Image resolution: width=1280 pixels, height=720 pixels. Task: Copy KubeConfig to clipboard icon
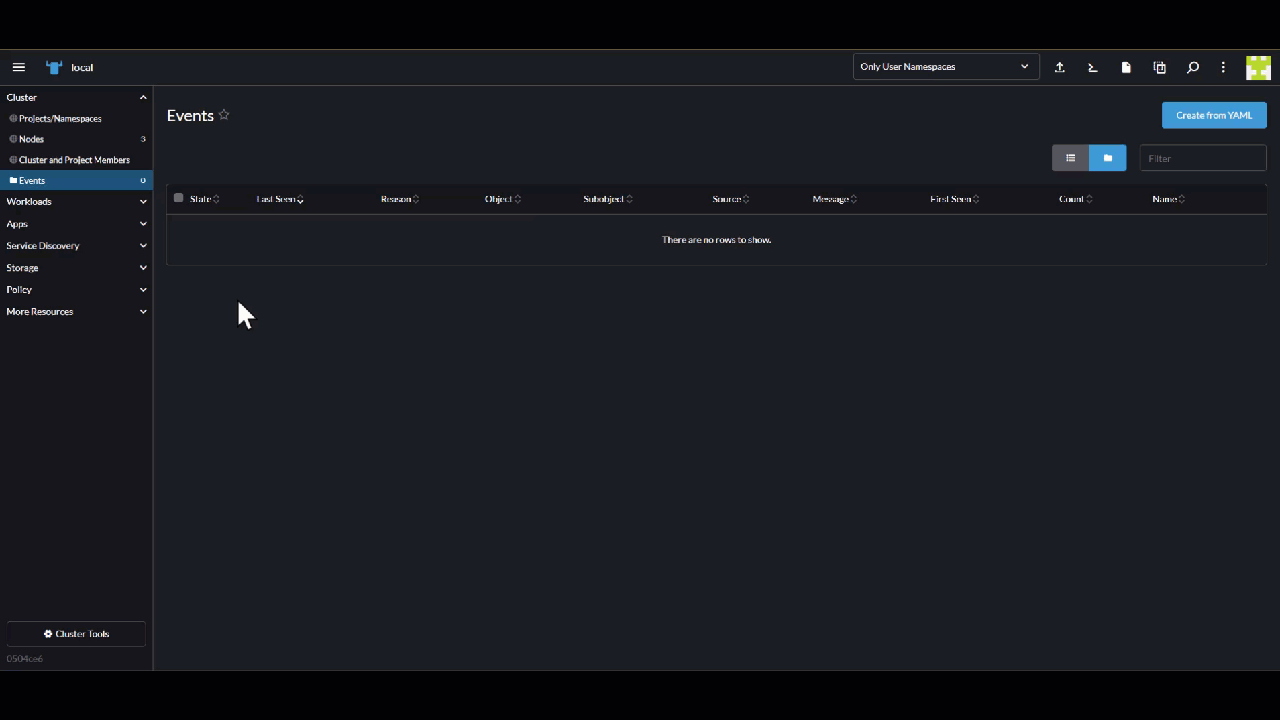point(1160,67)
